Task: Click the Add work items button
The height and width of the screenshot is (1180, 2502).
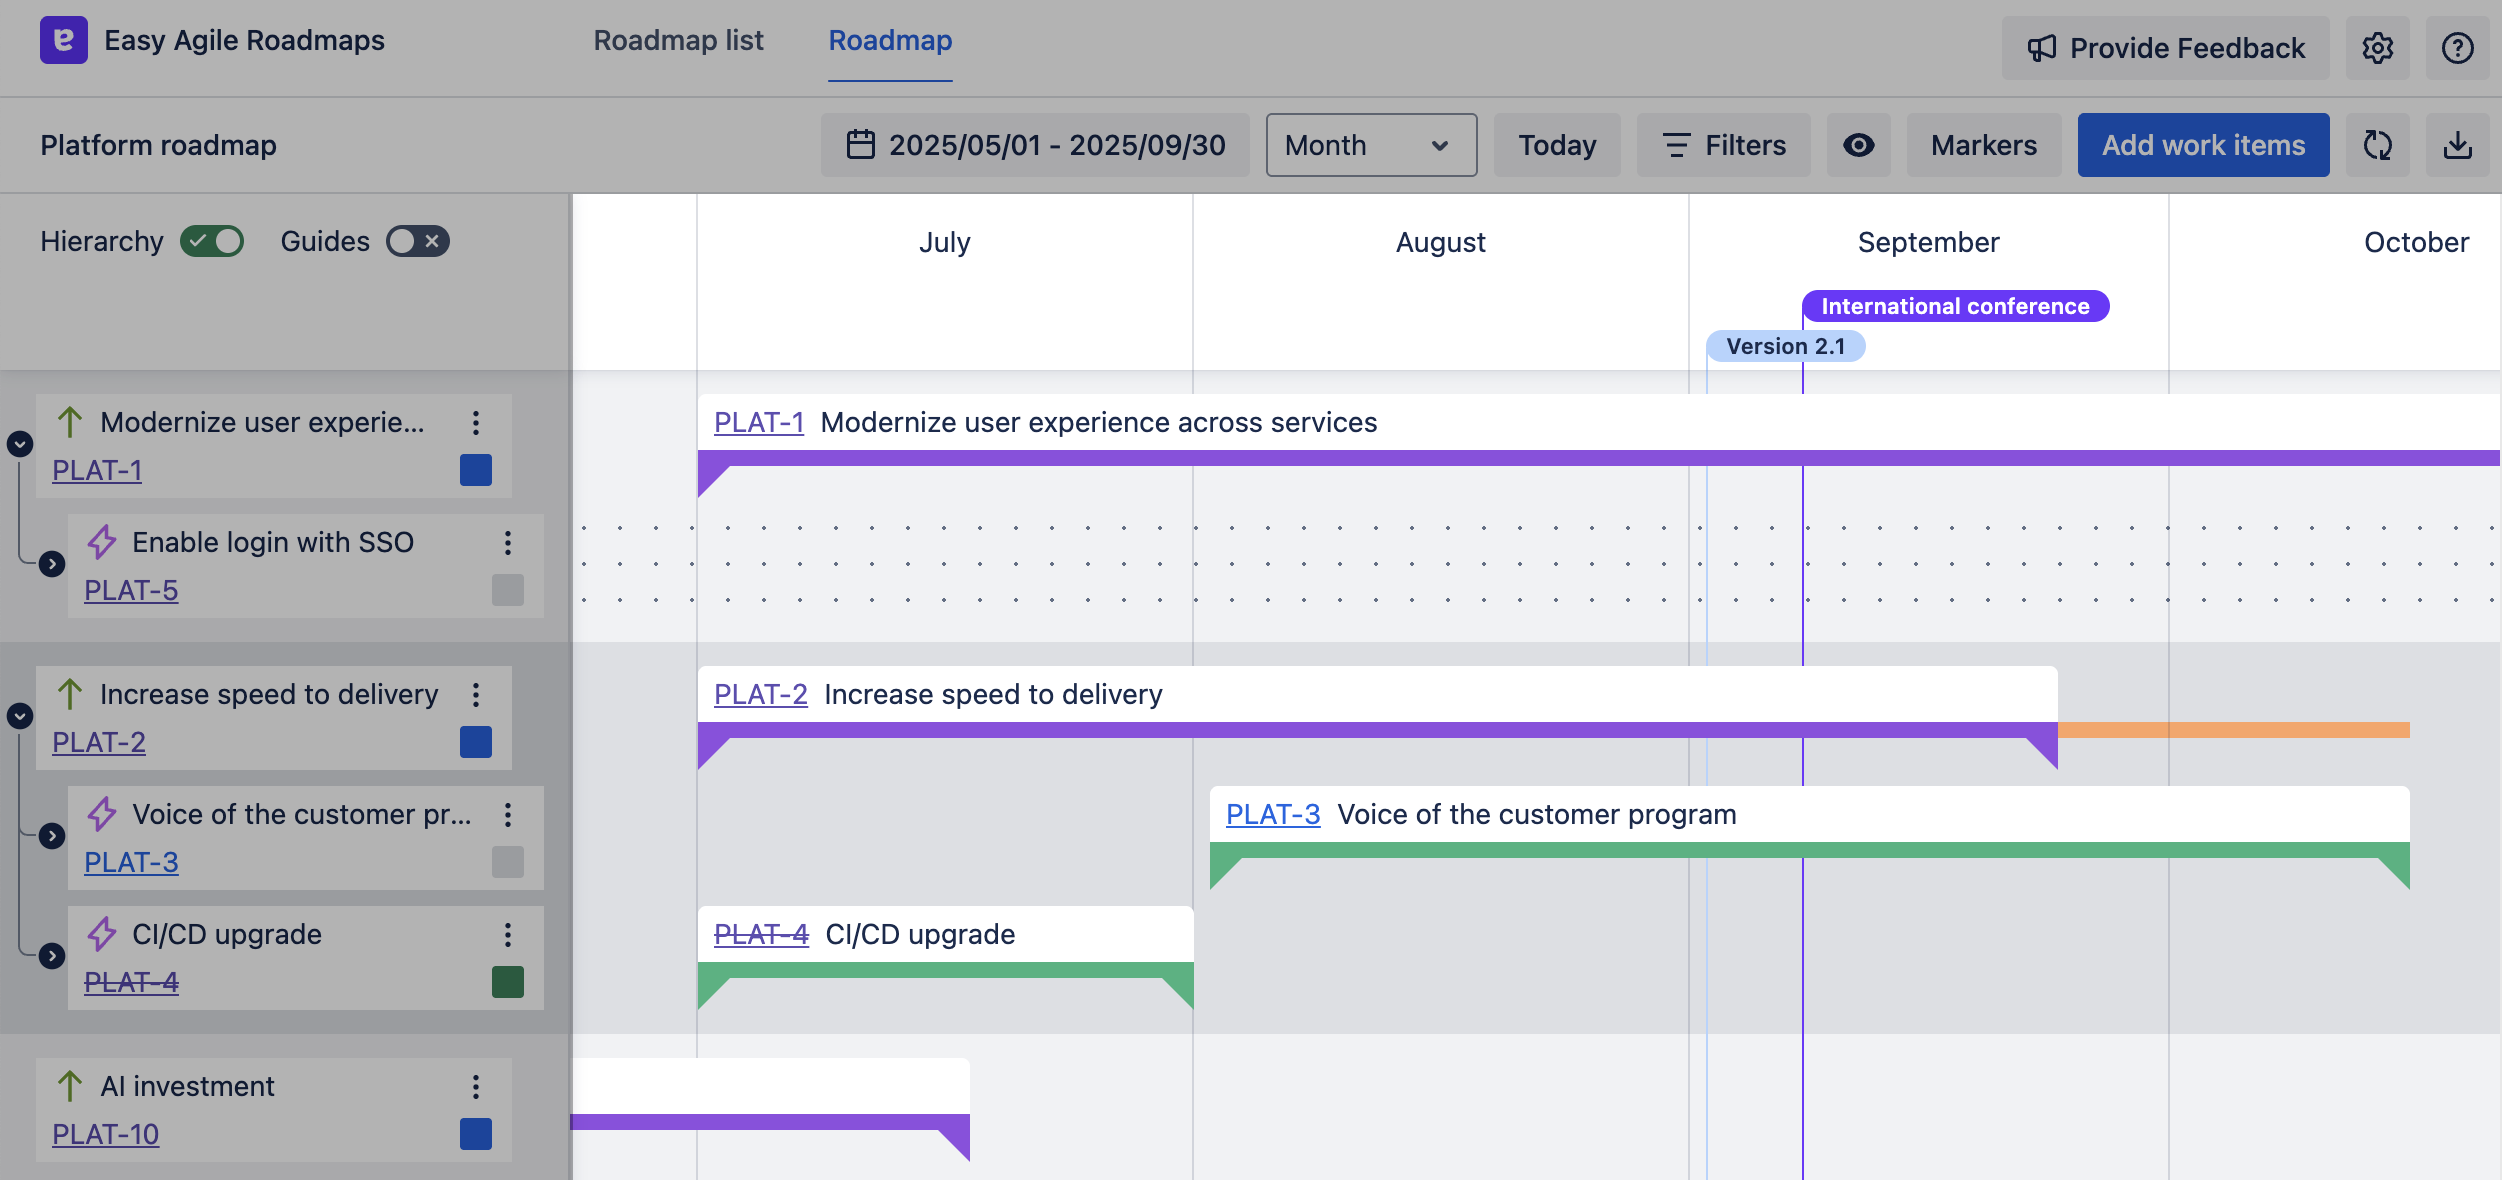Action: click(x=2203, y=145)
